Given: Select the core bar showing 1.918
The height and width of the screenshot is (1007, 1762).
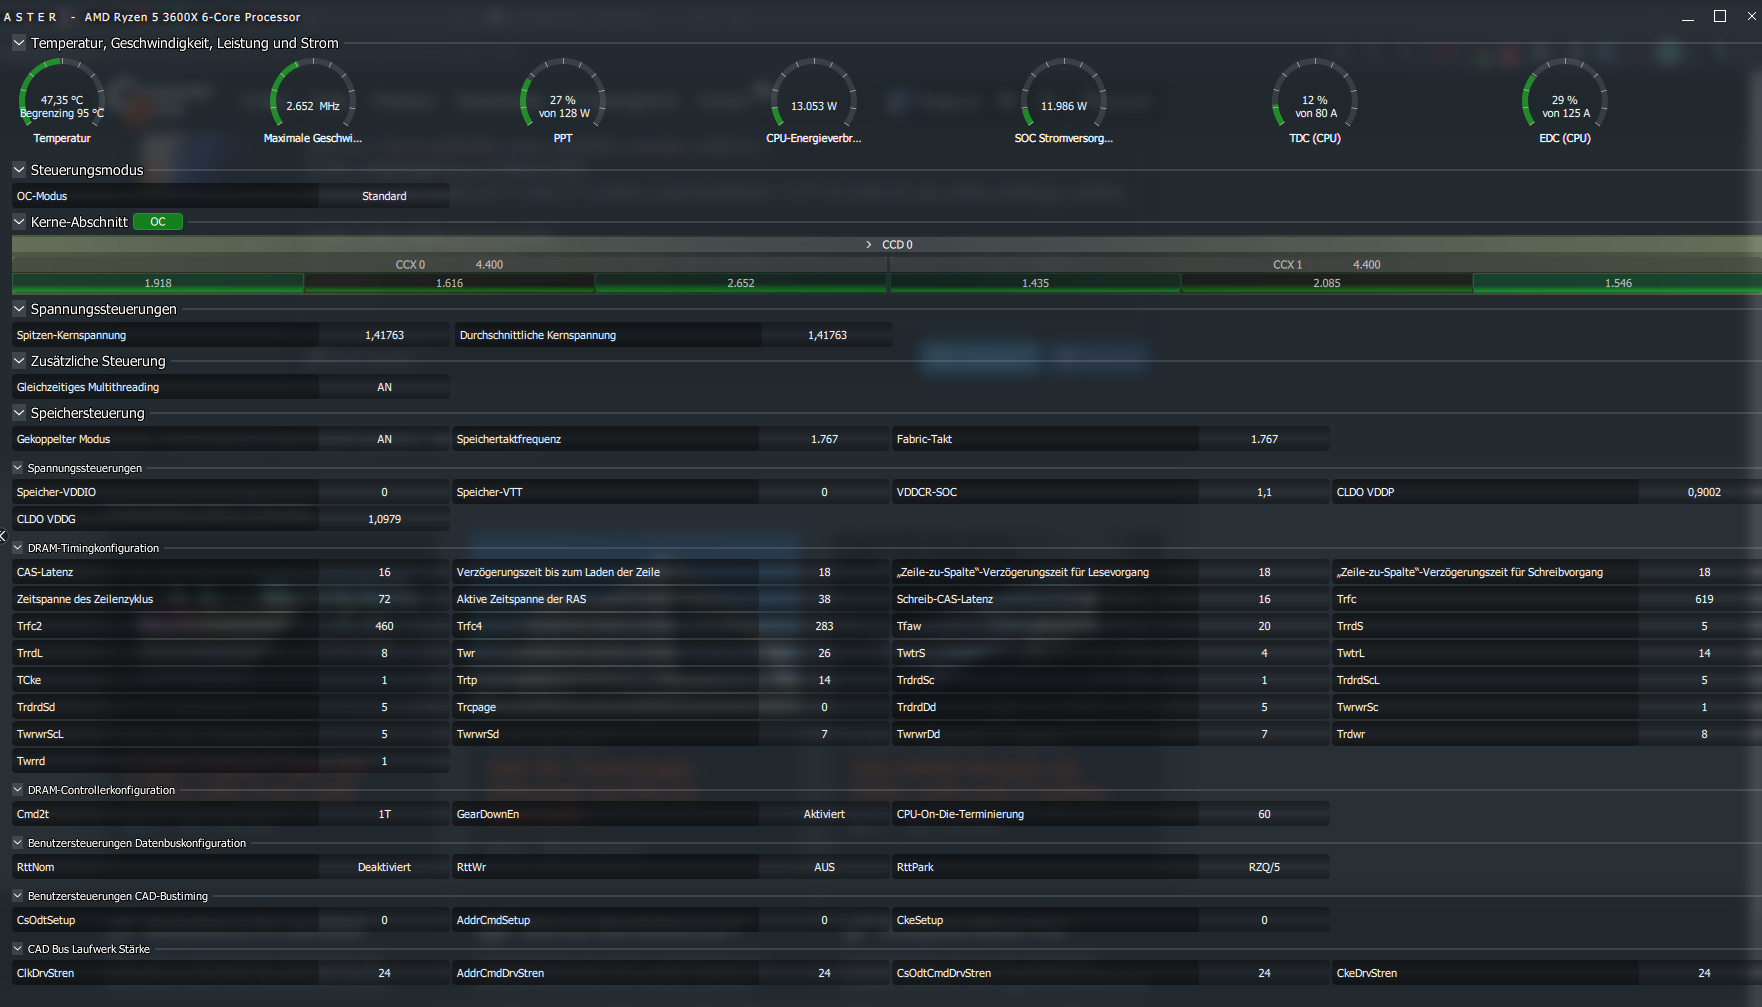Looking at the screenshot, I should 158,284.
